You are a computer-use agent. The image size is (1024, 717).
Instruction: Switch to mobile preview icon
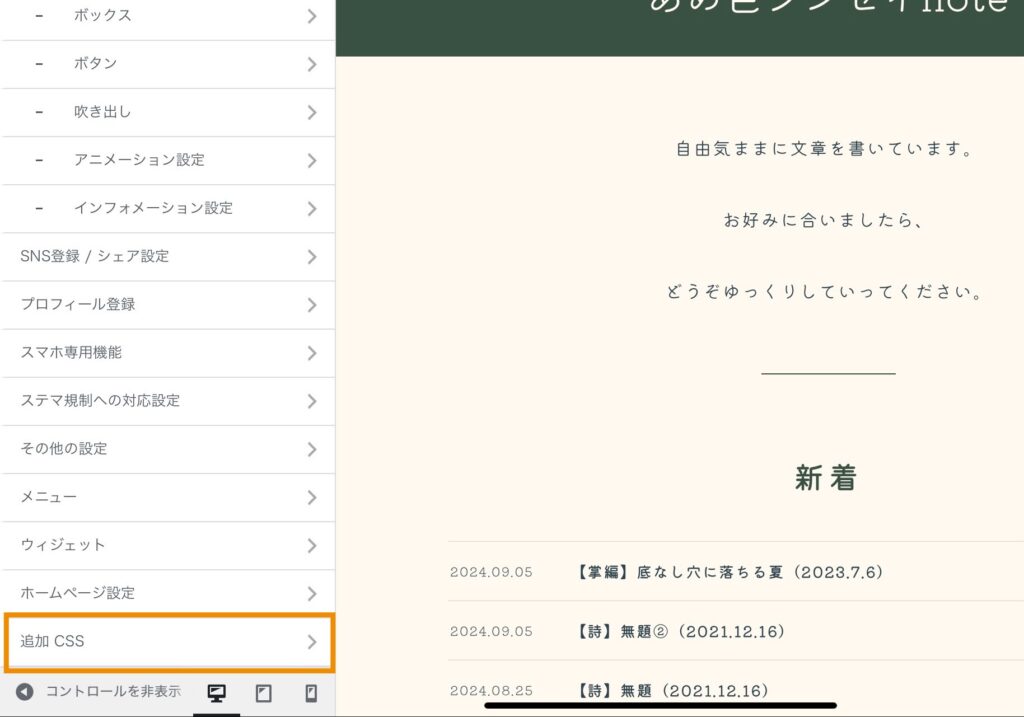(312, 693)
